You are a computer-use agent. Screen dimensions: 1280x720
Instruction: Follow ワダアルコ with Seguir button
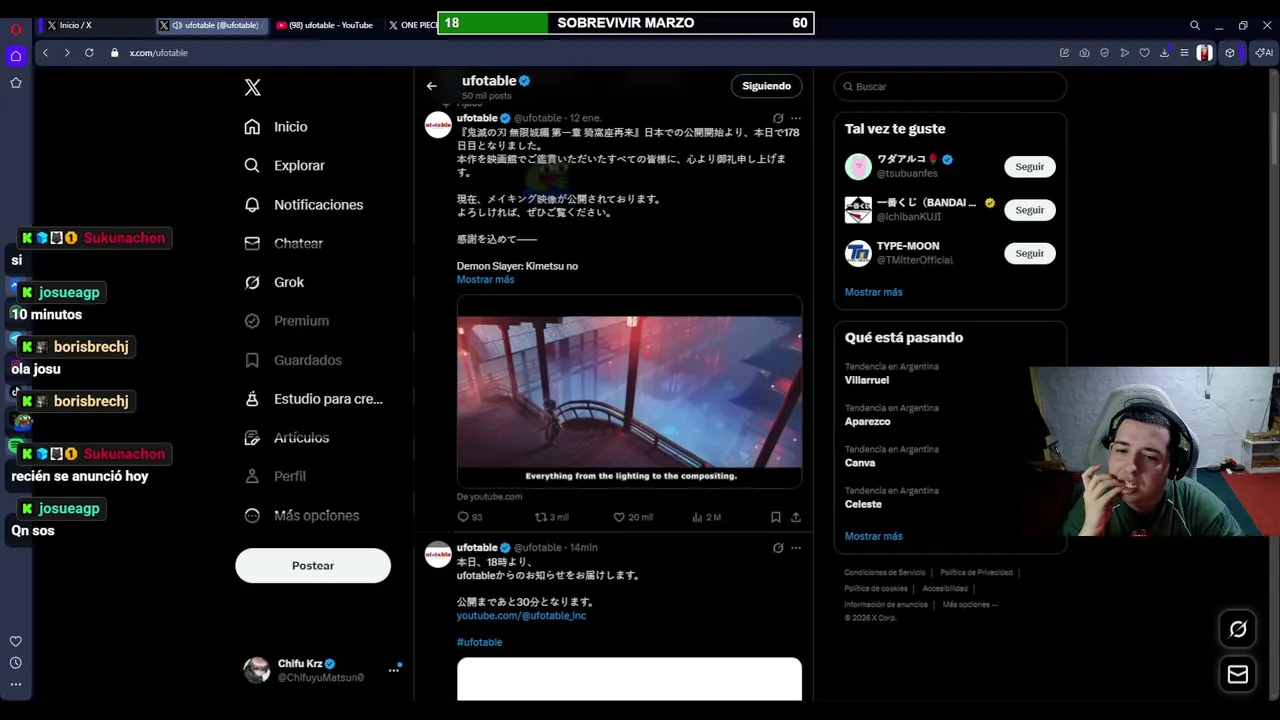tap(1030, 167)
